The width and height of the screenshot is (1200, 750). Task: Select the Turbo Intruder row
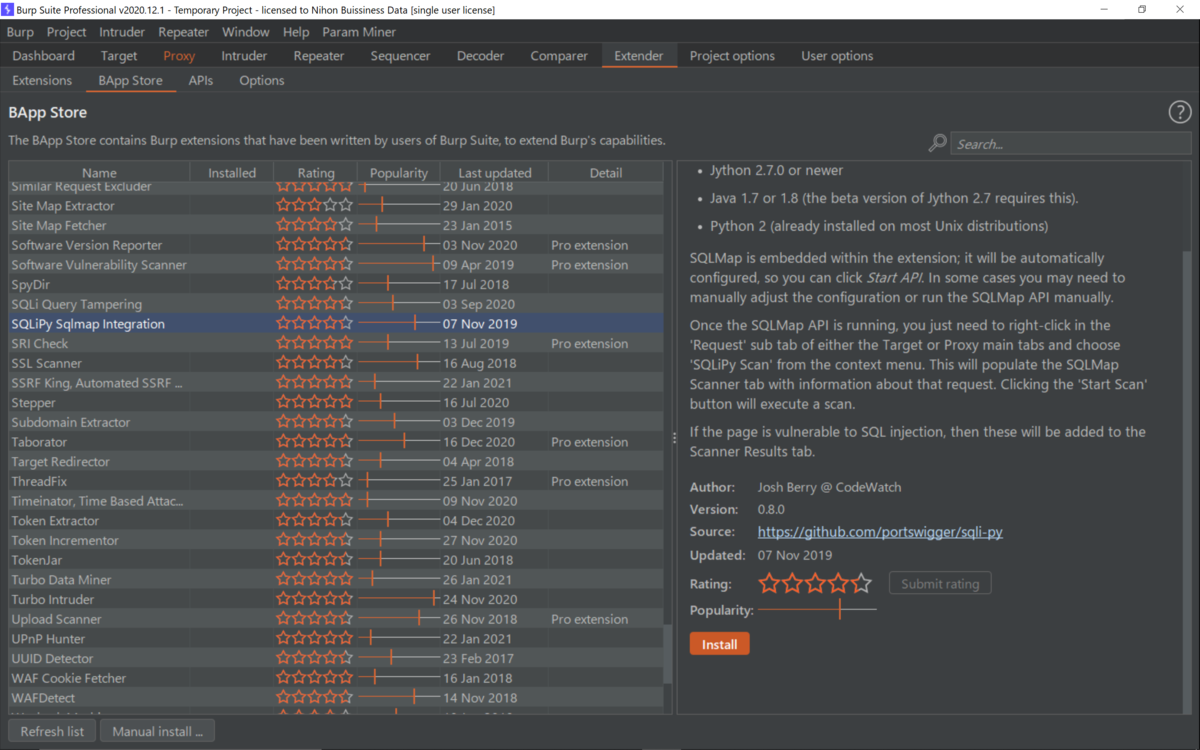coord(336,599)
